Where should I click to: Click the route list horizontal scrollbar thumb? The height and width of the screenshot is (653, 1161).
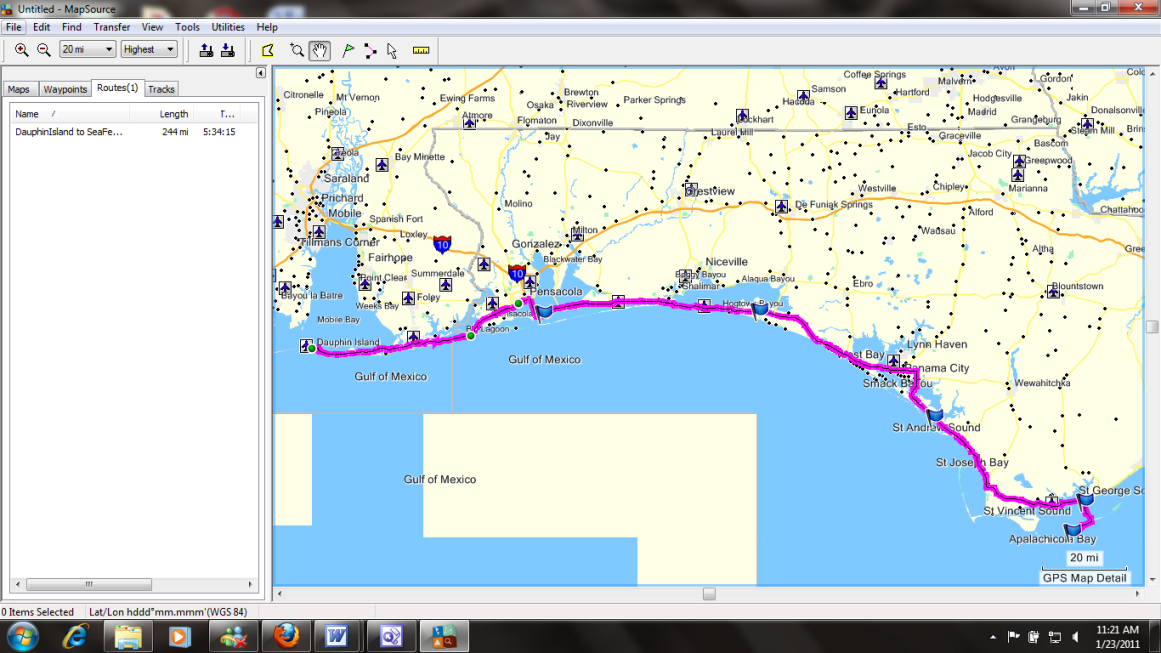pos(89,584)
